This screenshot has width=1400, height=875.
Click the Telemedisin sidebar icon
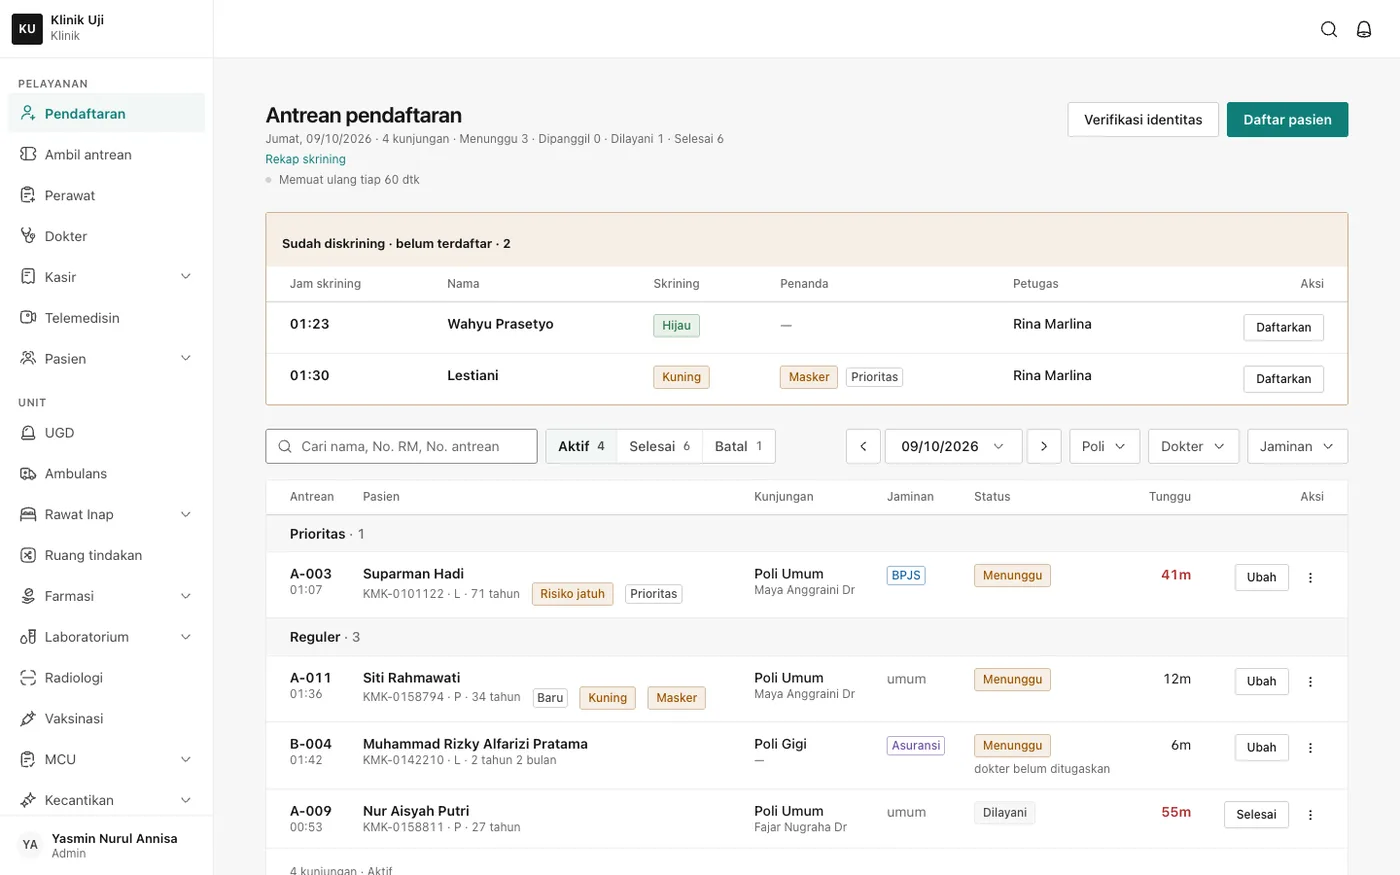(28, 318)
